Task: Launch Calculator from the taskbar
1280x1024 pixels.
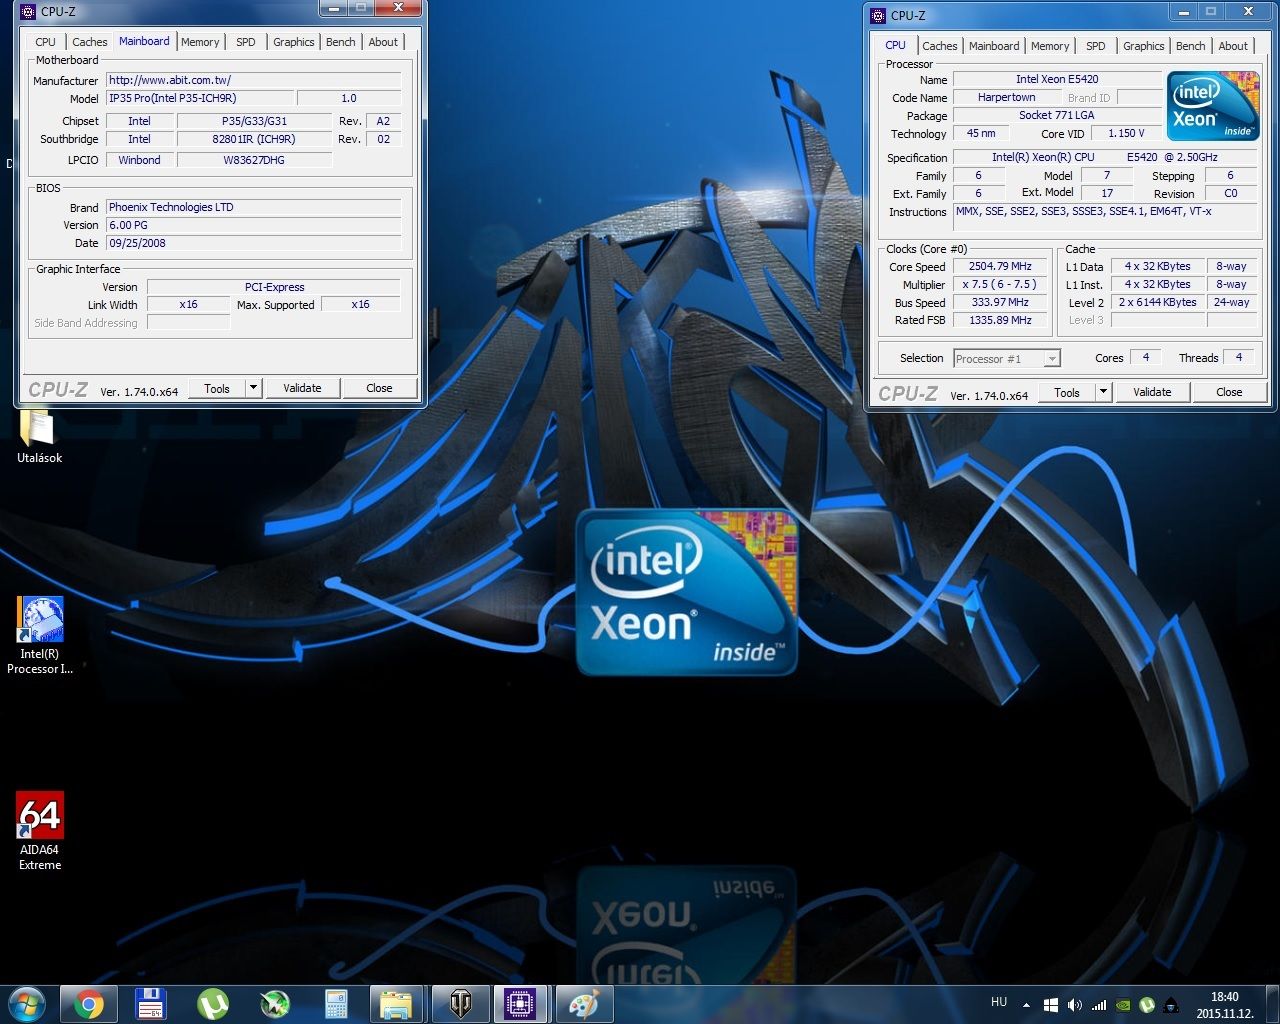Action: [336, 1003]
